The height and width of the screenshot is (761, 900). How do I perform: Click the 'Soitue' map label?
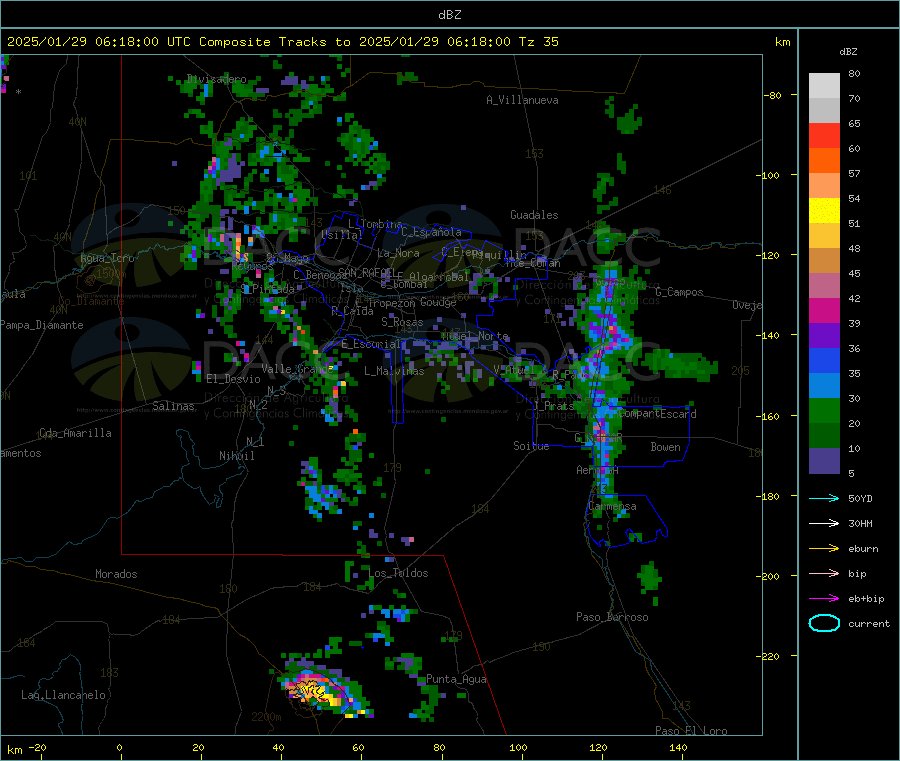(531, 446)
